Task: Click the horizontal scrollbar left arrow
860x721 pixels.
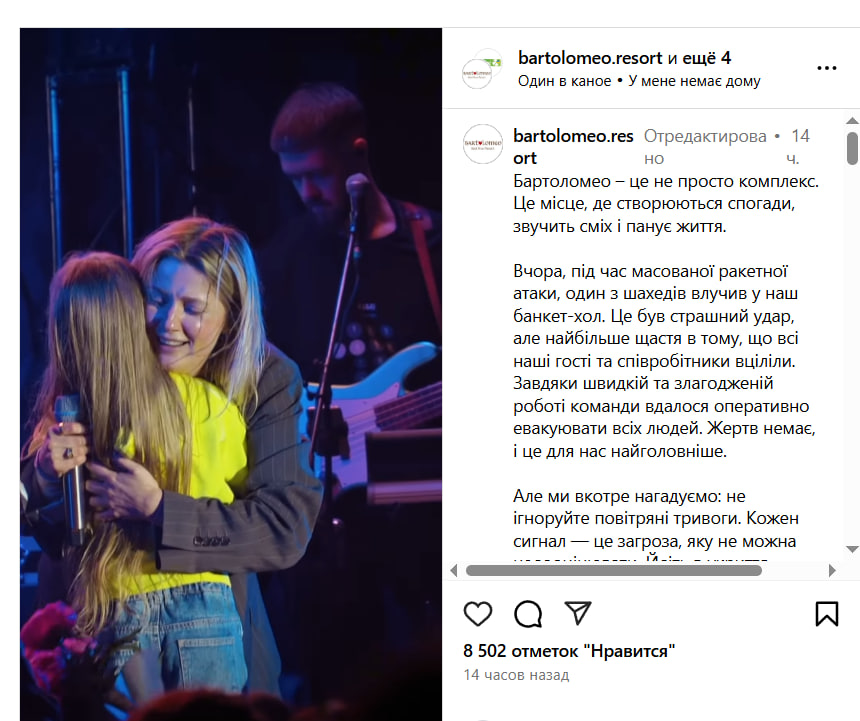Action: click(x=454, y=570)
